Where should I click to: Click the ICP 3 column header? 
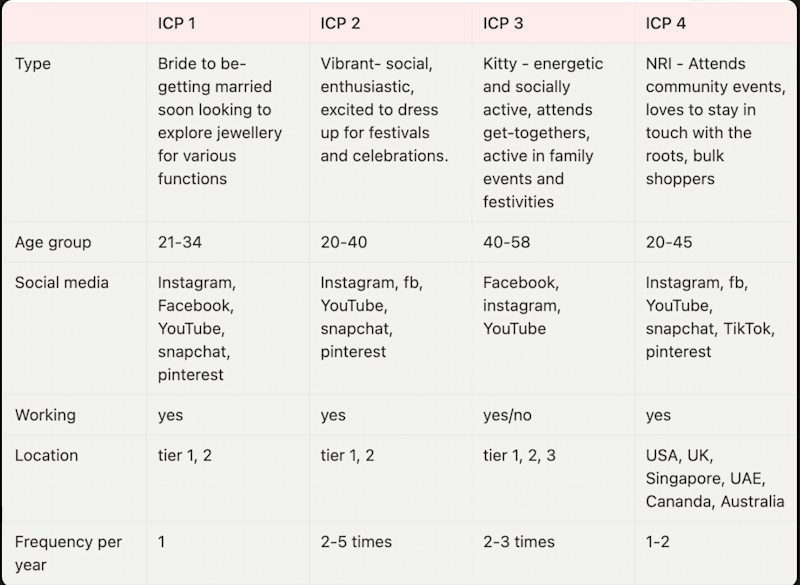tap(503, 23)
